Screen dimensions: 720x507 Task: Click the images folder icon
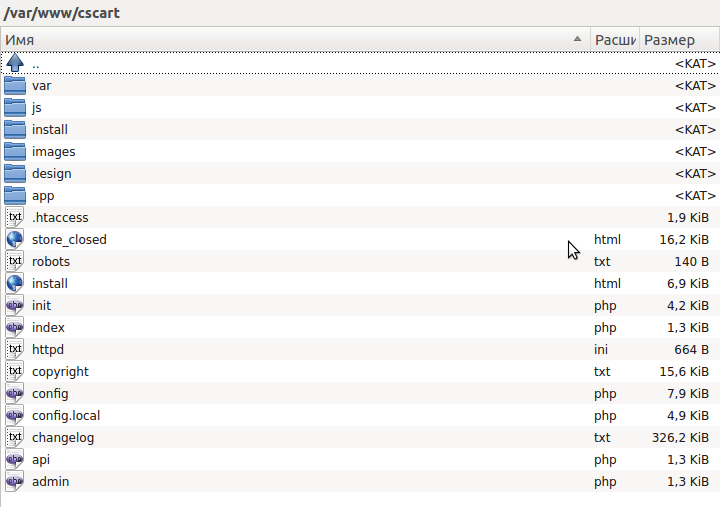[15, 151]
